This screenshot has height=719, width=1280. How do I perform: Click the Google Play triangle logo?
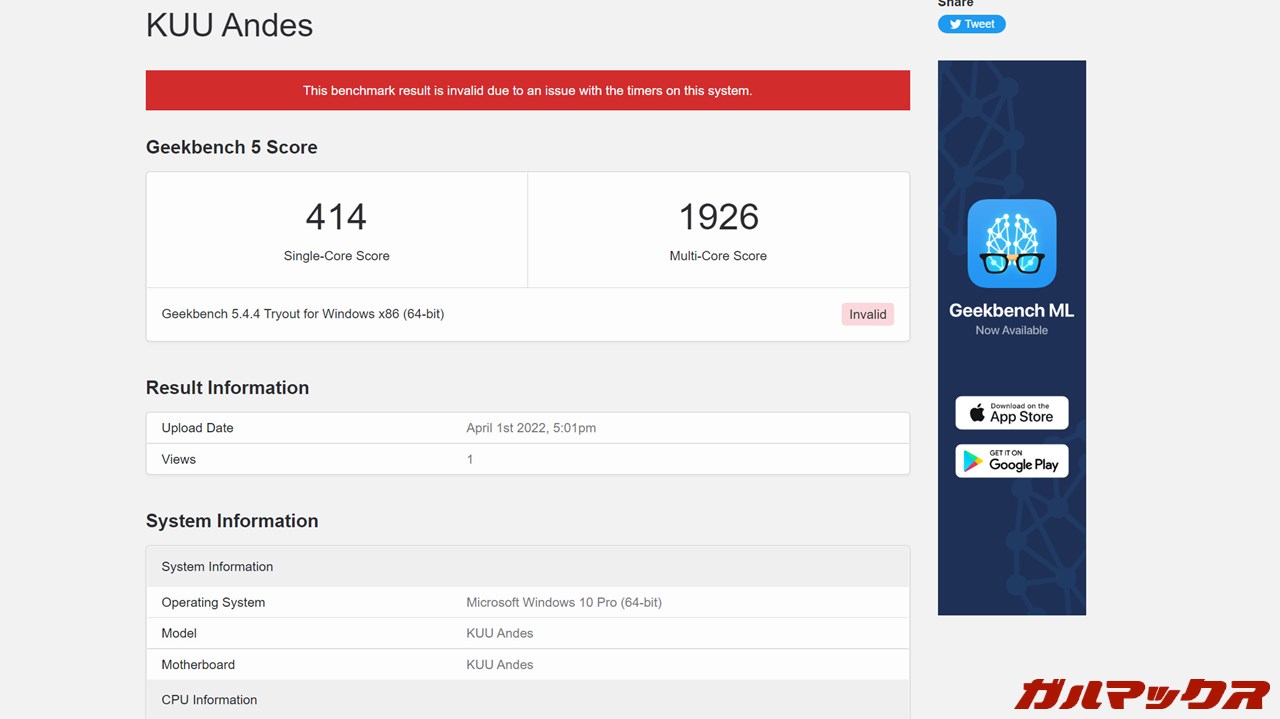[x=972, y=460]
